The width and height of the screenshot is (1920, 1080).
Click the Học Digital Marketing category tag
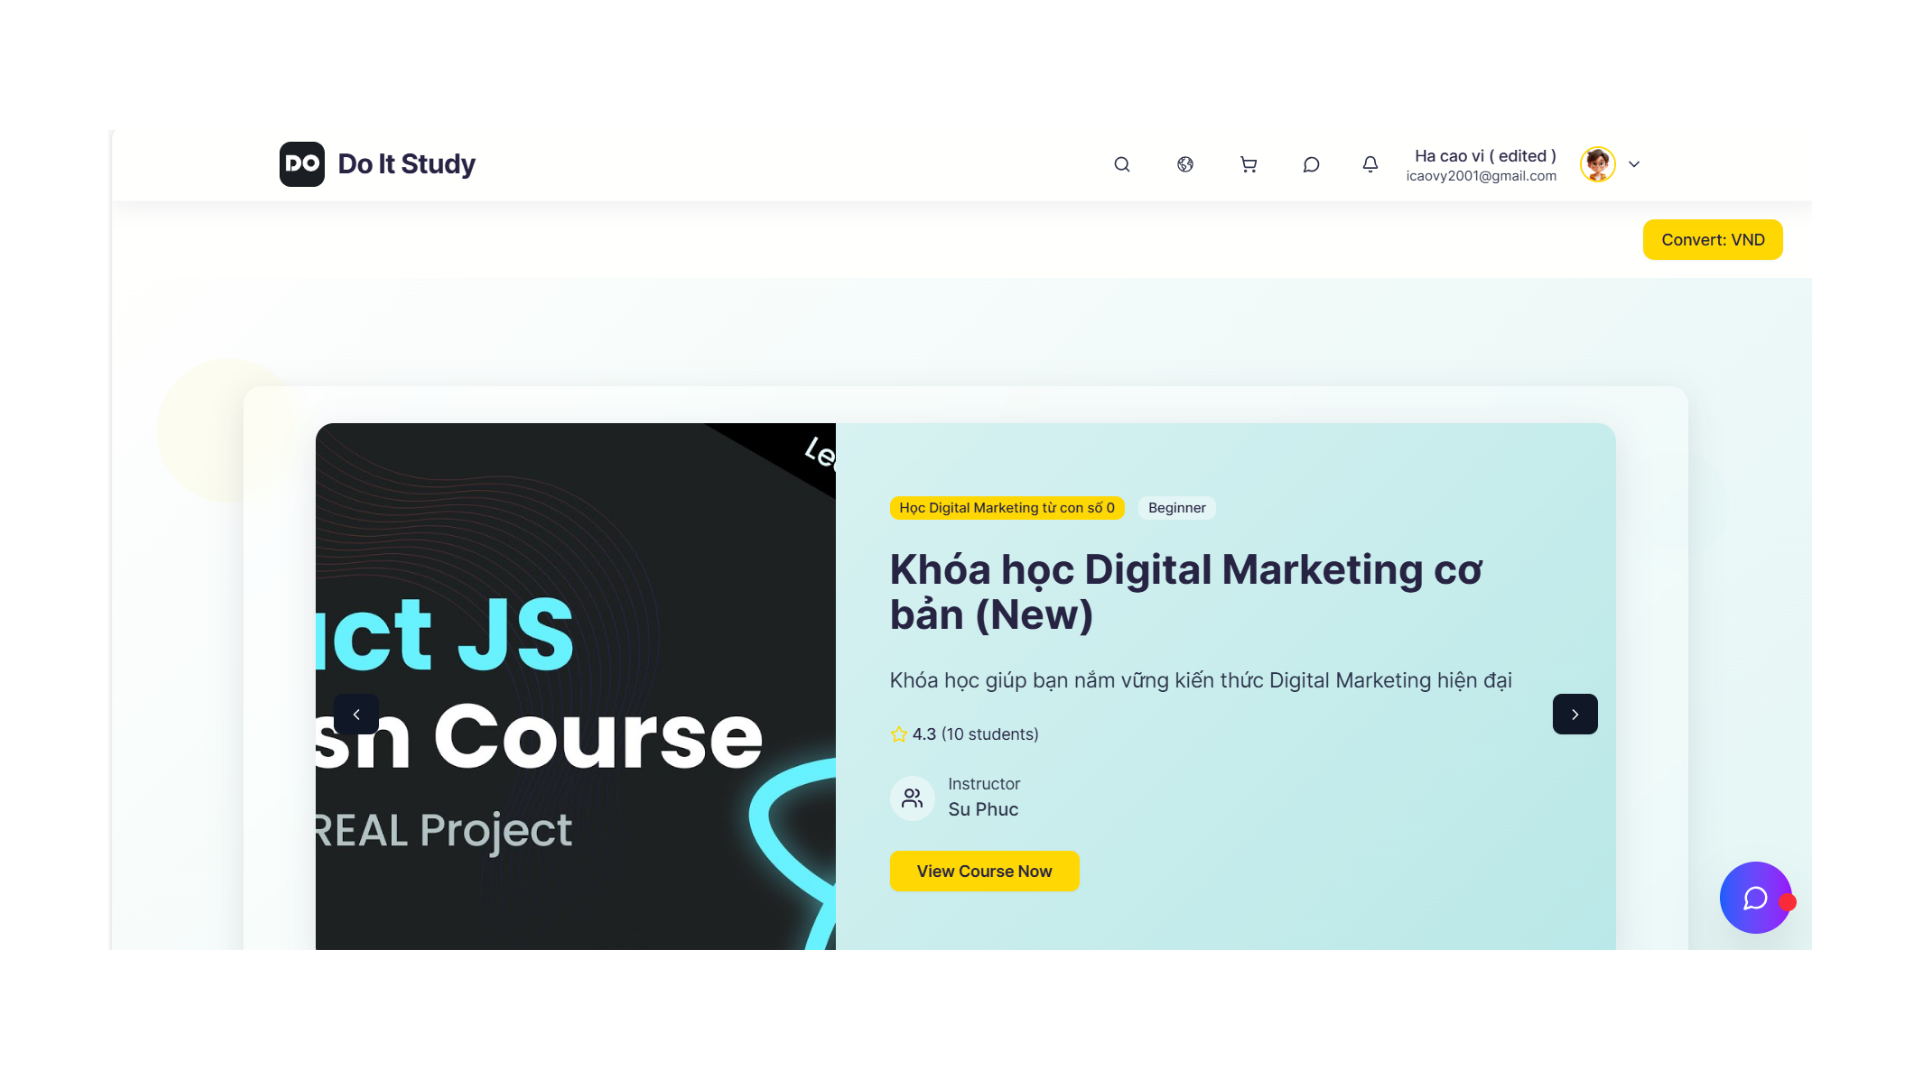[1006, 508]
